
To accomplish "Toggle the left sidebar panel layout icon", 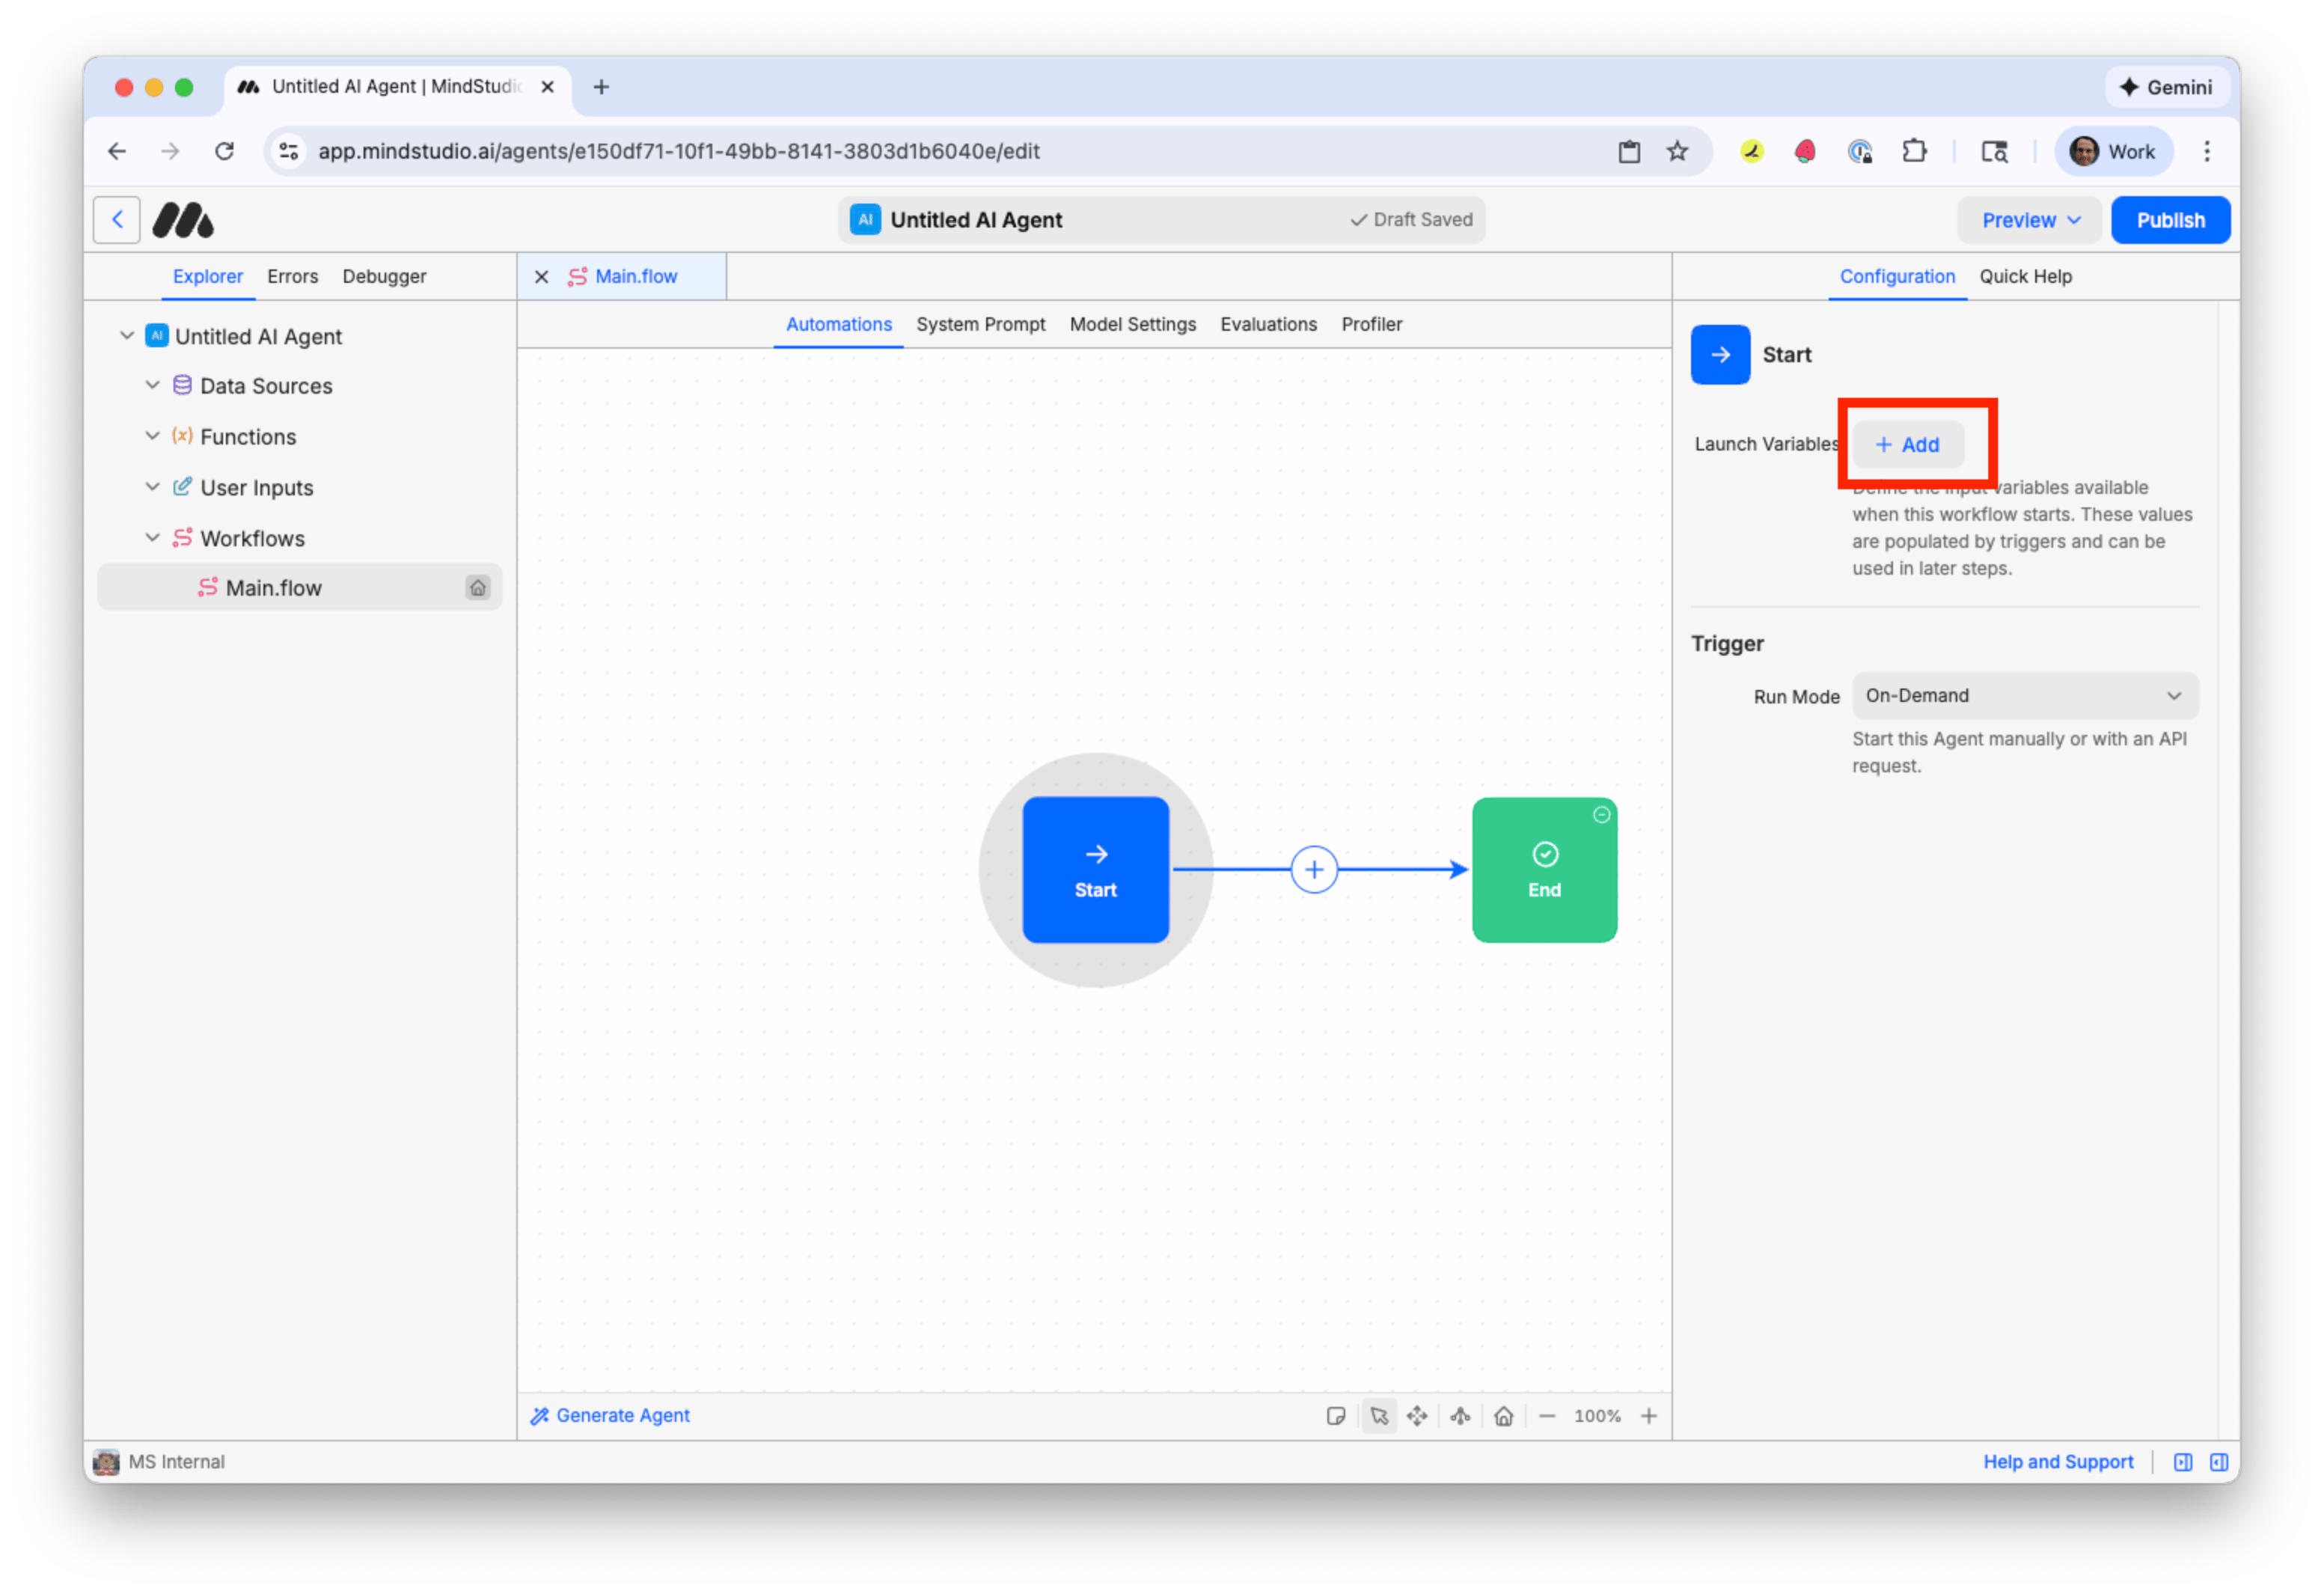I will [2183, 1462].
